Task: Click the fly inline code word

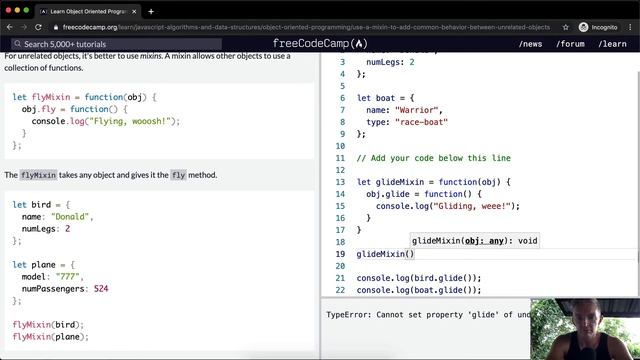Action: click(x=178, y=175)
